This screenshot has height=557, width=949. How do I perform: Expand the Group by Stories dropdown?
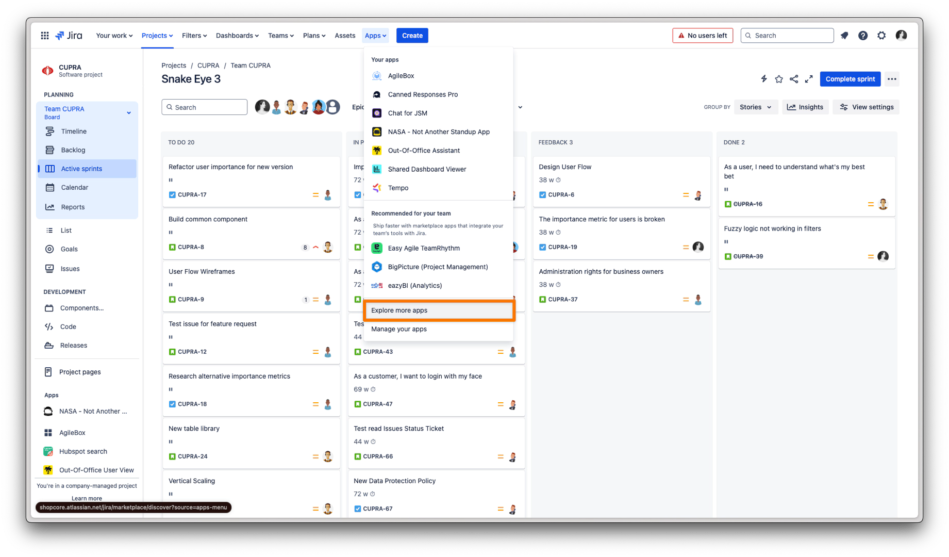(756, 107)
